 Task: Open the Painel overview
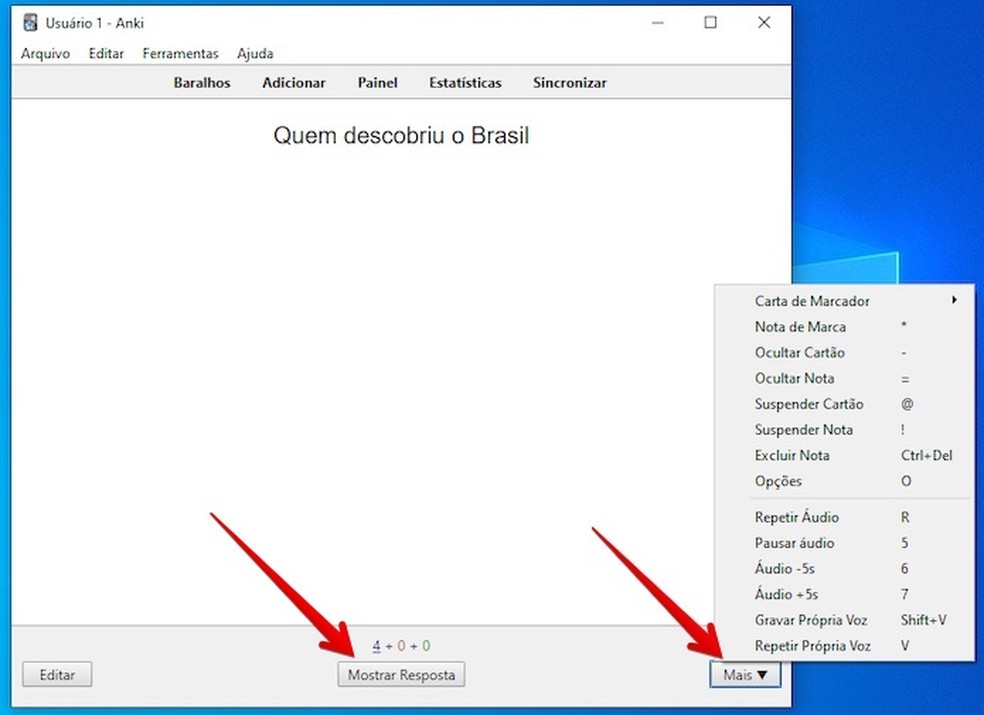(377, 83)
